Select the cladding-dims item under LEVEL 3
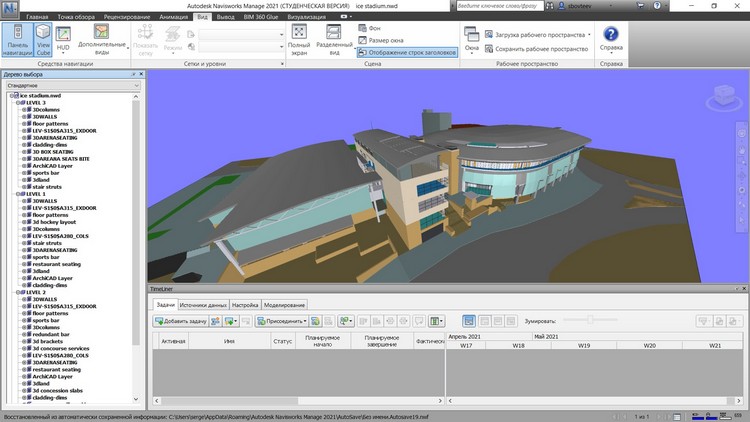 [x=49, y=144]
